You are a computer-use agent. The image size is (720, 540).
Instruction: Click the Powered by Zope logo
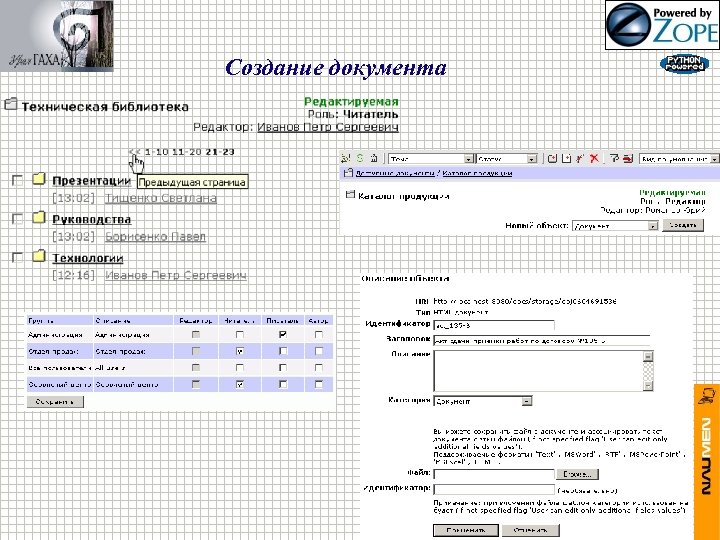pos(662,25)
